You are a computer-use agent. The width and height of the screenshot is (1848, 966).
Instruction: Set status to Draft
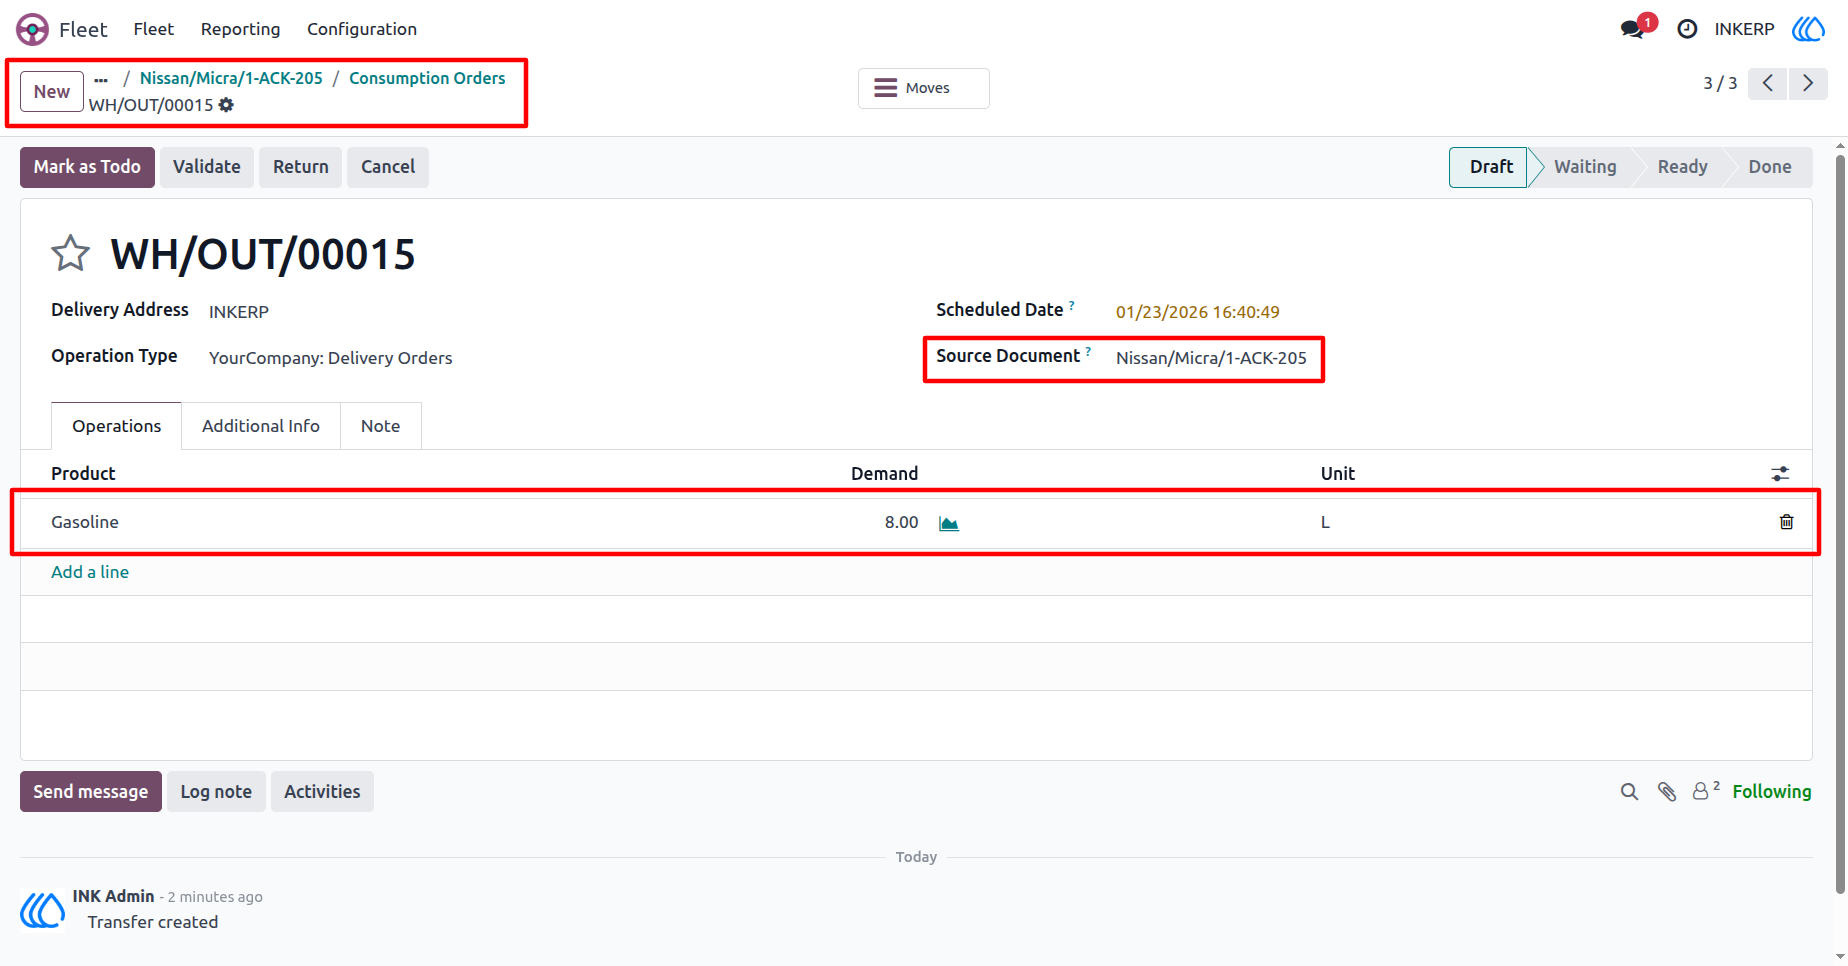(x=1491, y=167)
